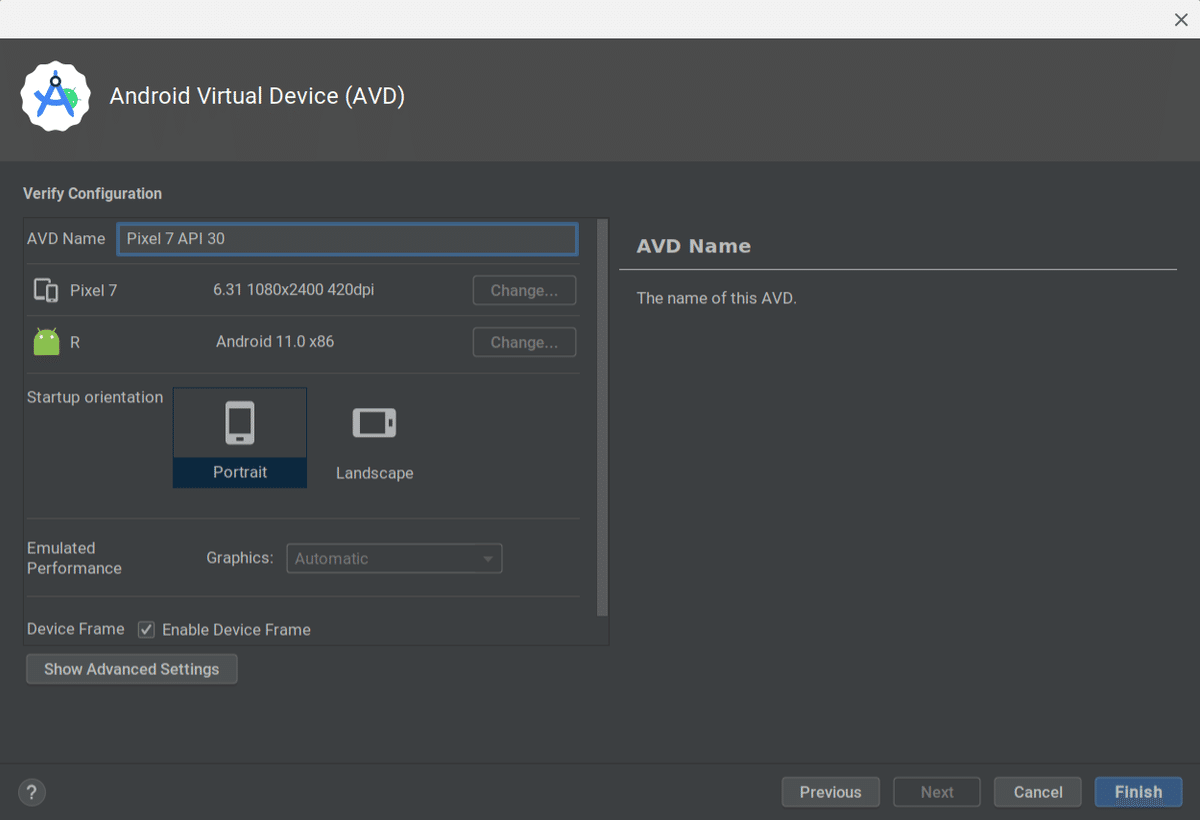
Task: Change the Pixel 7 hardware device
Action: (524, 290)
